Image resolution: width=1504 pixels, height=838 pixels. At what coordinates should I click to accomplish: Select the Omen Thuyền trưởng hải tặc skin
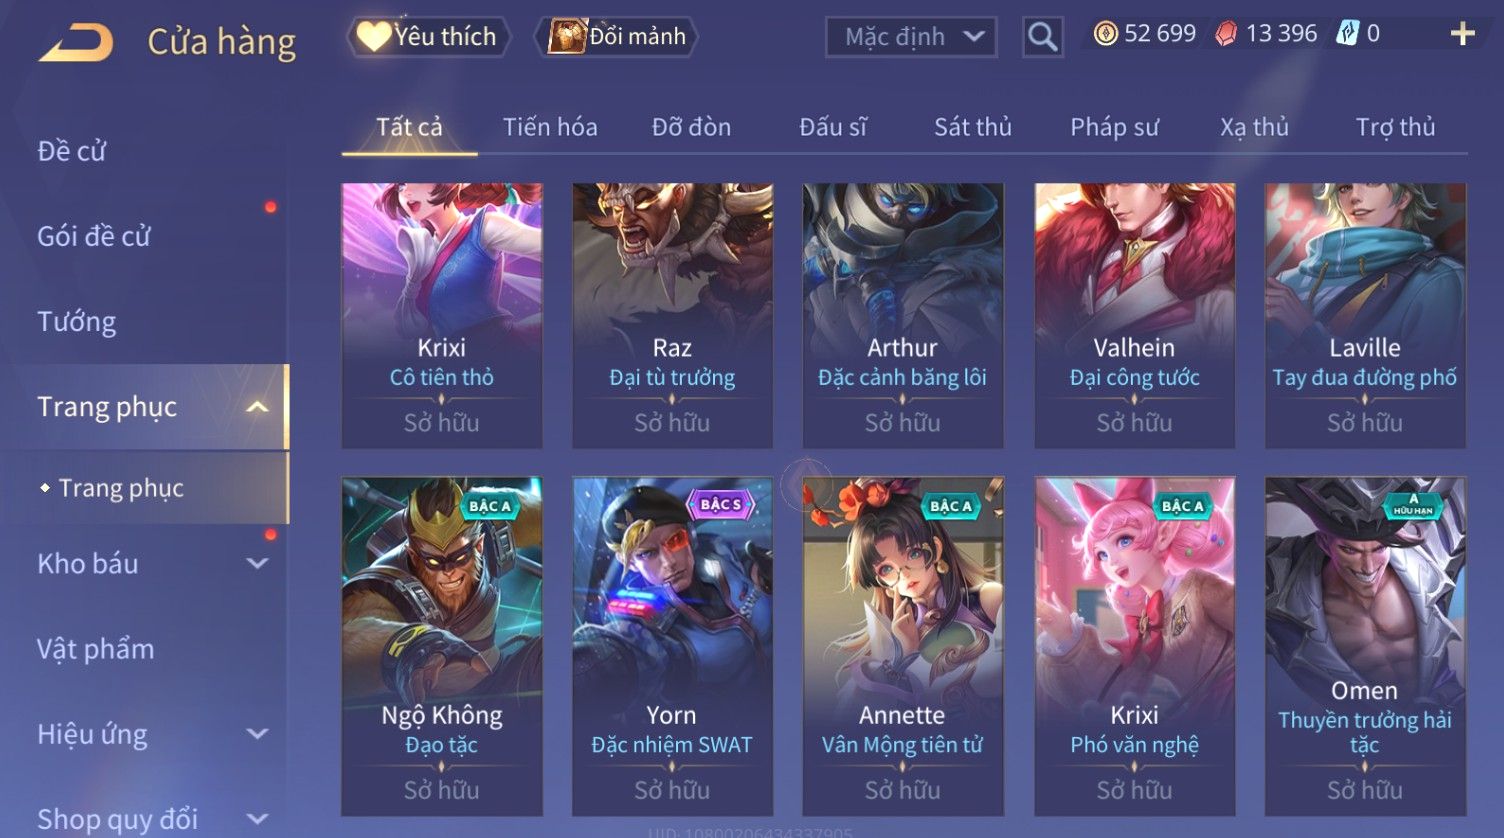point(1365,646)
